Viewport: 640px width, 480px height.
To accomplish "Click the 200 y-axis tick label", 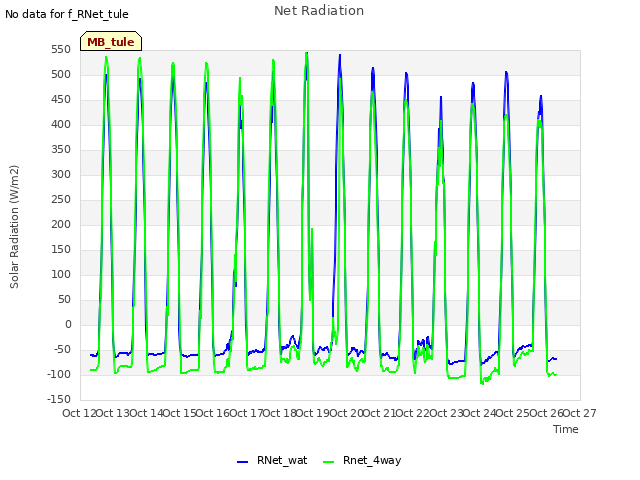I will (x=61, y=224).
